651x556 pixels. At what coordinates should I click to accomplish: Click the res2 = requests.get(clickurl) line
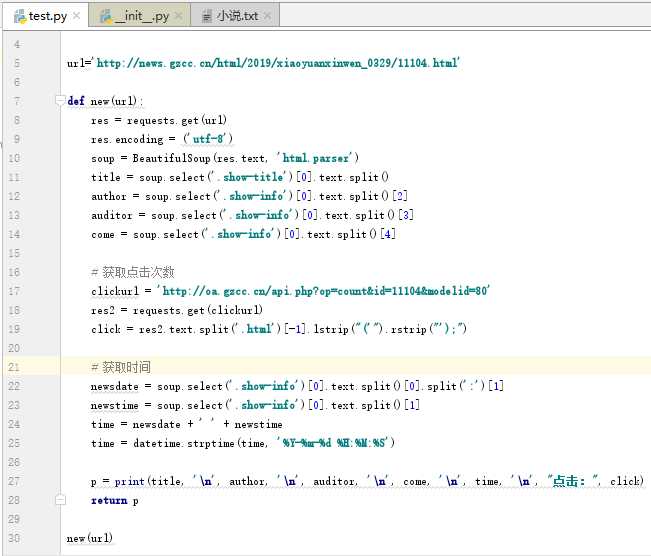pyautogui.click(x=177, y=310)
